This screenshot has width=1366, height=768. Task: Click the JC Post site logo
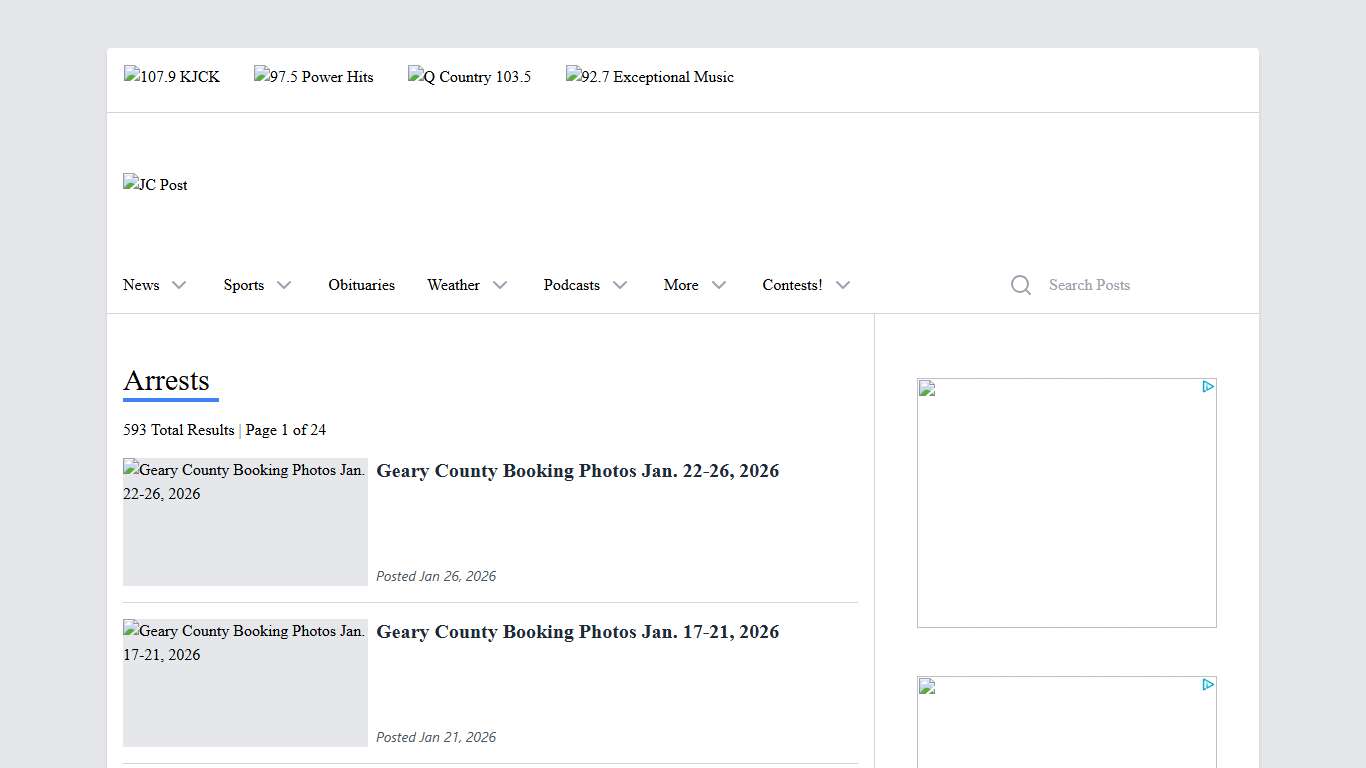click(x=156, y=185)
